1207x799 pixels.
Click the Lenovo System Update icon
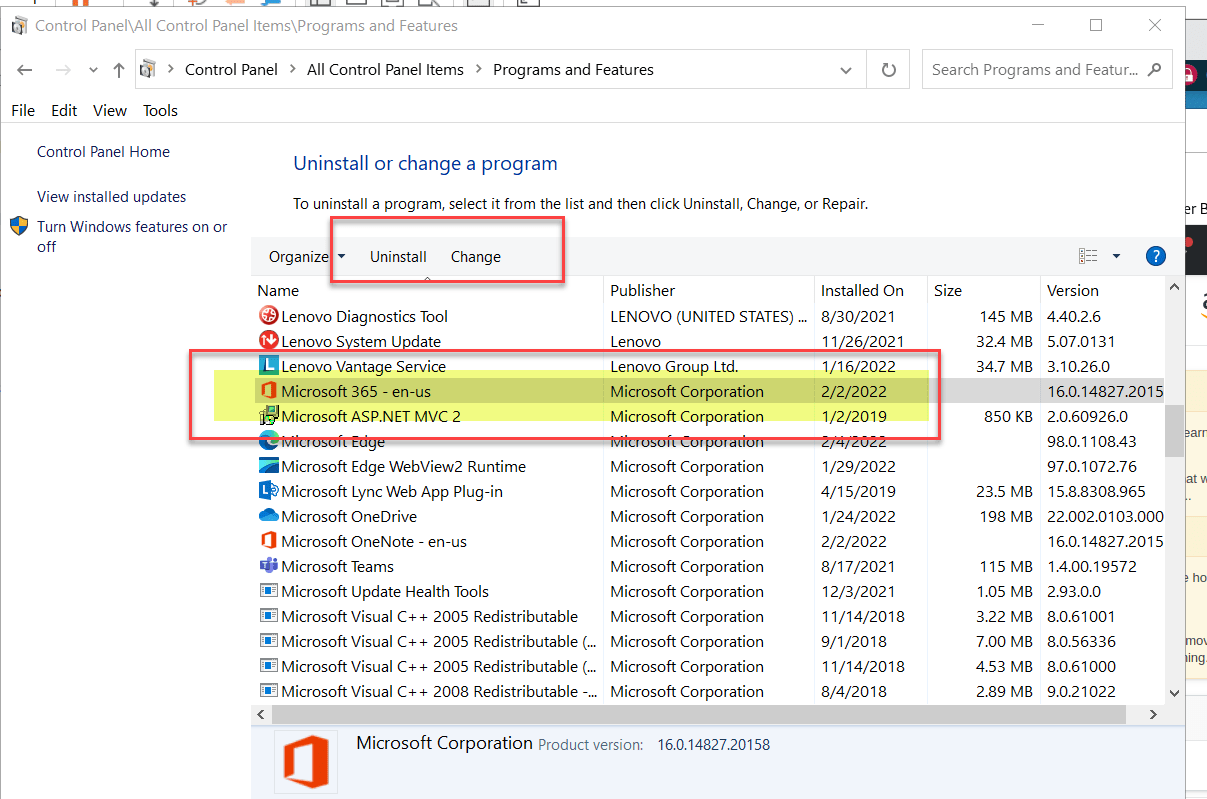(x=268, y=341)
